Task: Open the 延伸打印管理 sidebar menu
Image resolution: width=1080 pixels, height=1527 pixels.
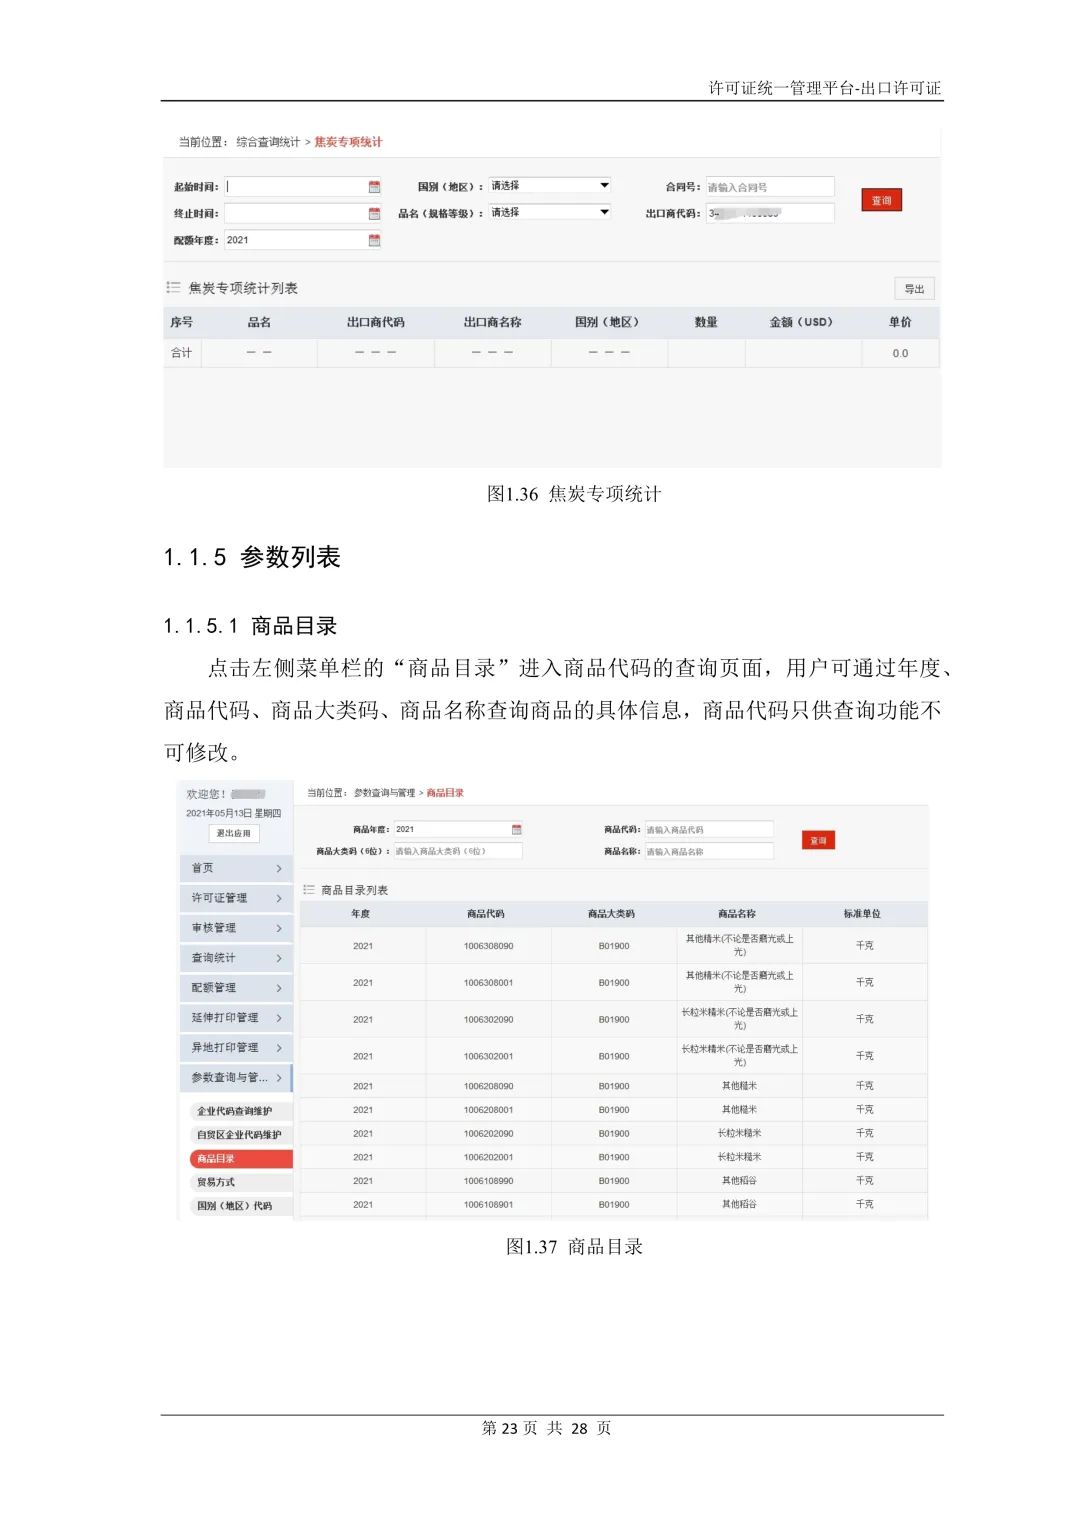Action: tap(236, 1018)
